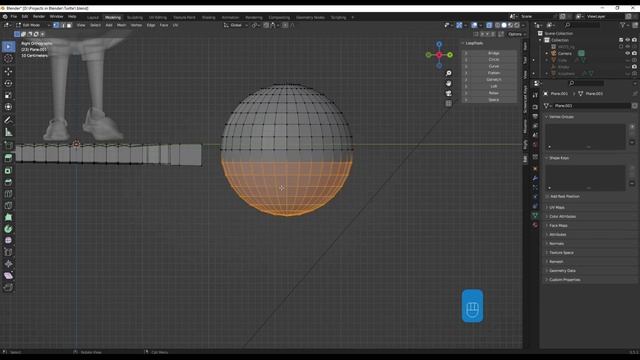Toggle the camera view icon
This screenshot has height=360, width=640.
(x=449, y=93)
